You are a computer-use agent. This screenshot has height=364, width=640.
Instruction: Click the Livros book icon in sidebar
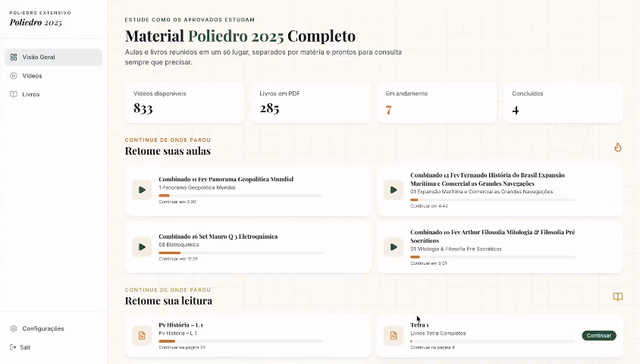tap(13, 94)
